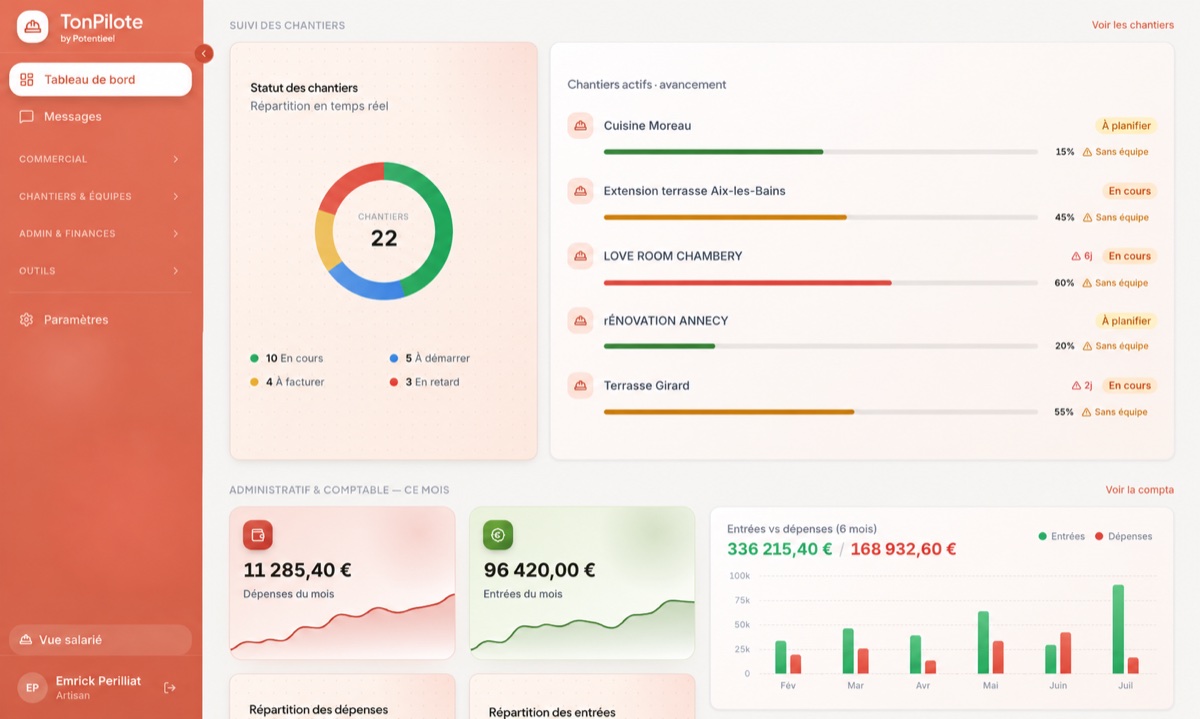This screenshot has height=719, width=1200.
Task: Open the Extension terrasse Aix-les-Bains project
Action: tap(694, 191)
